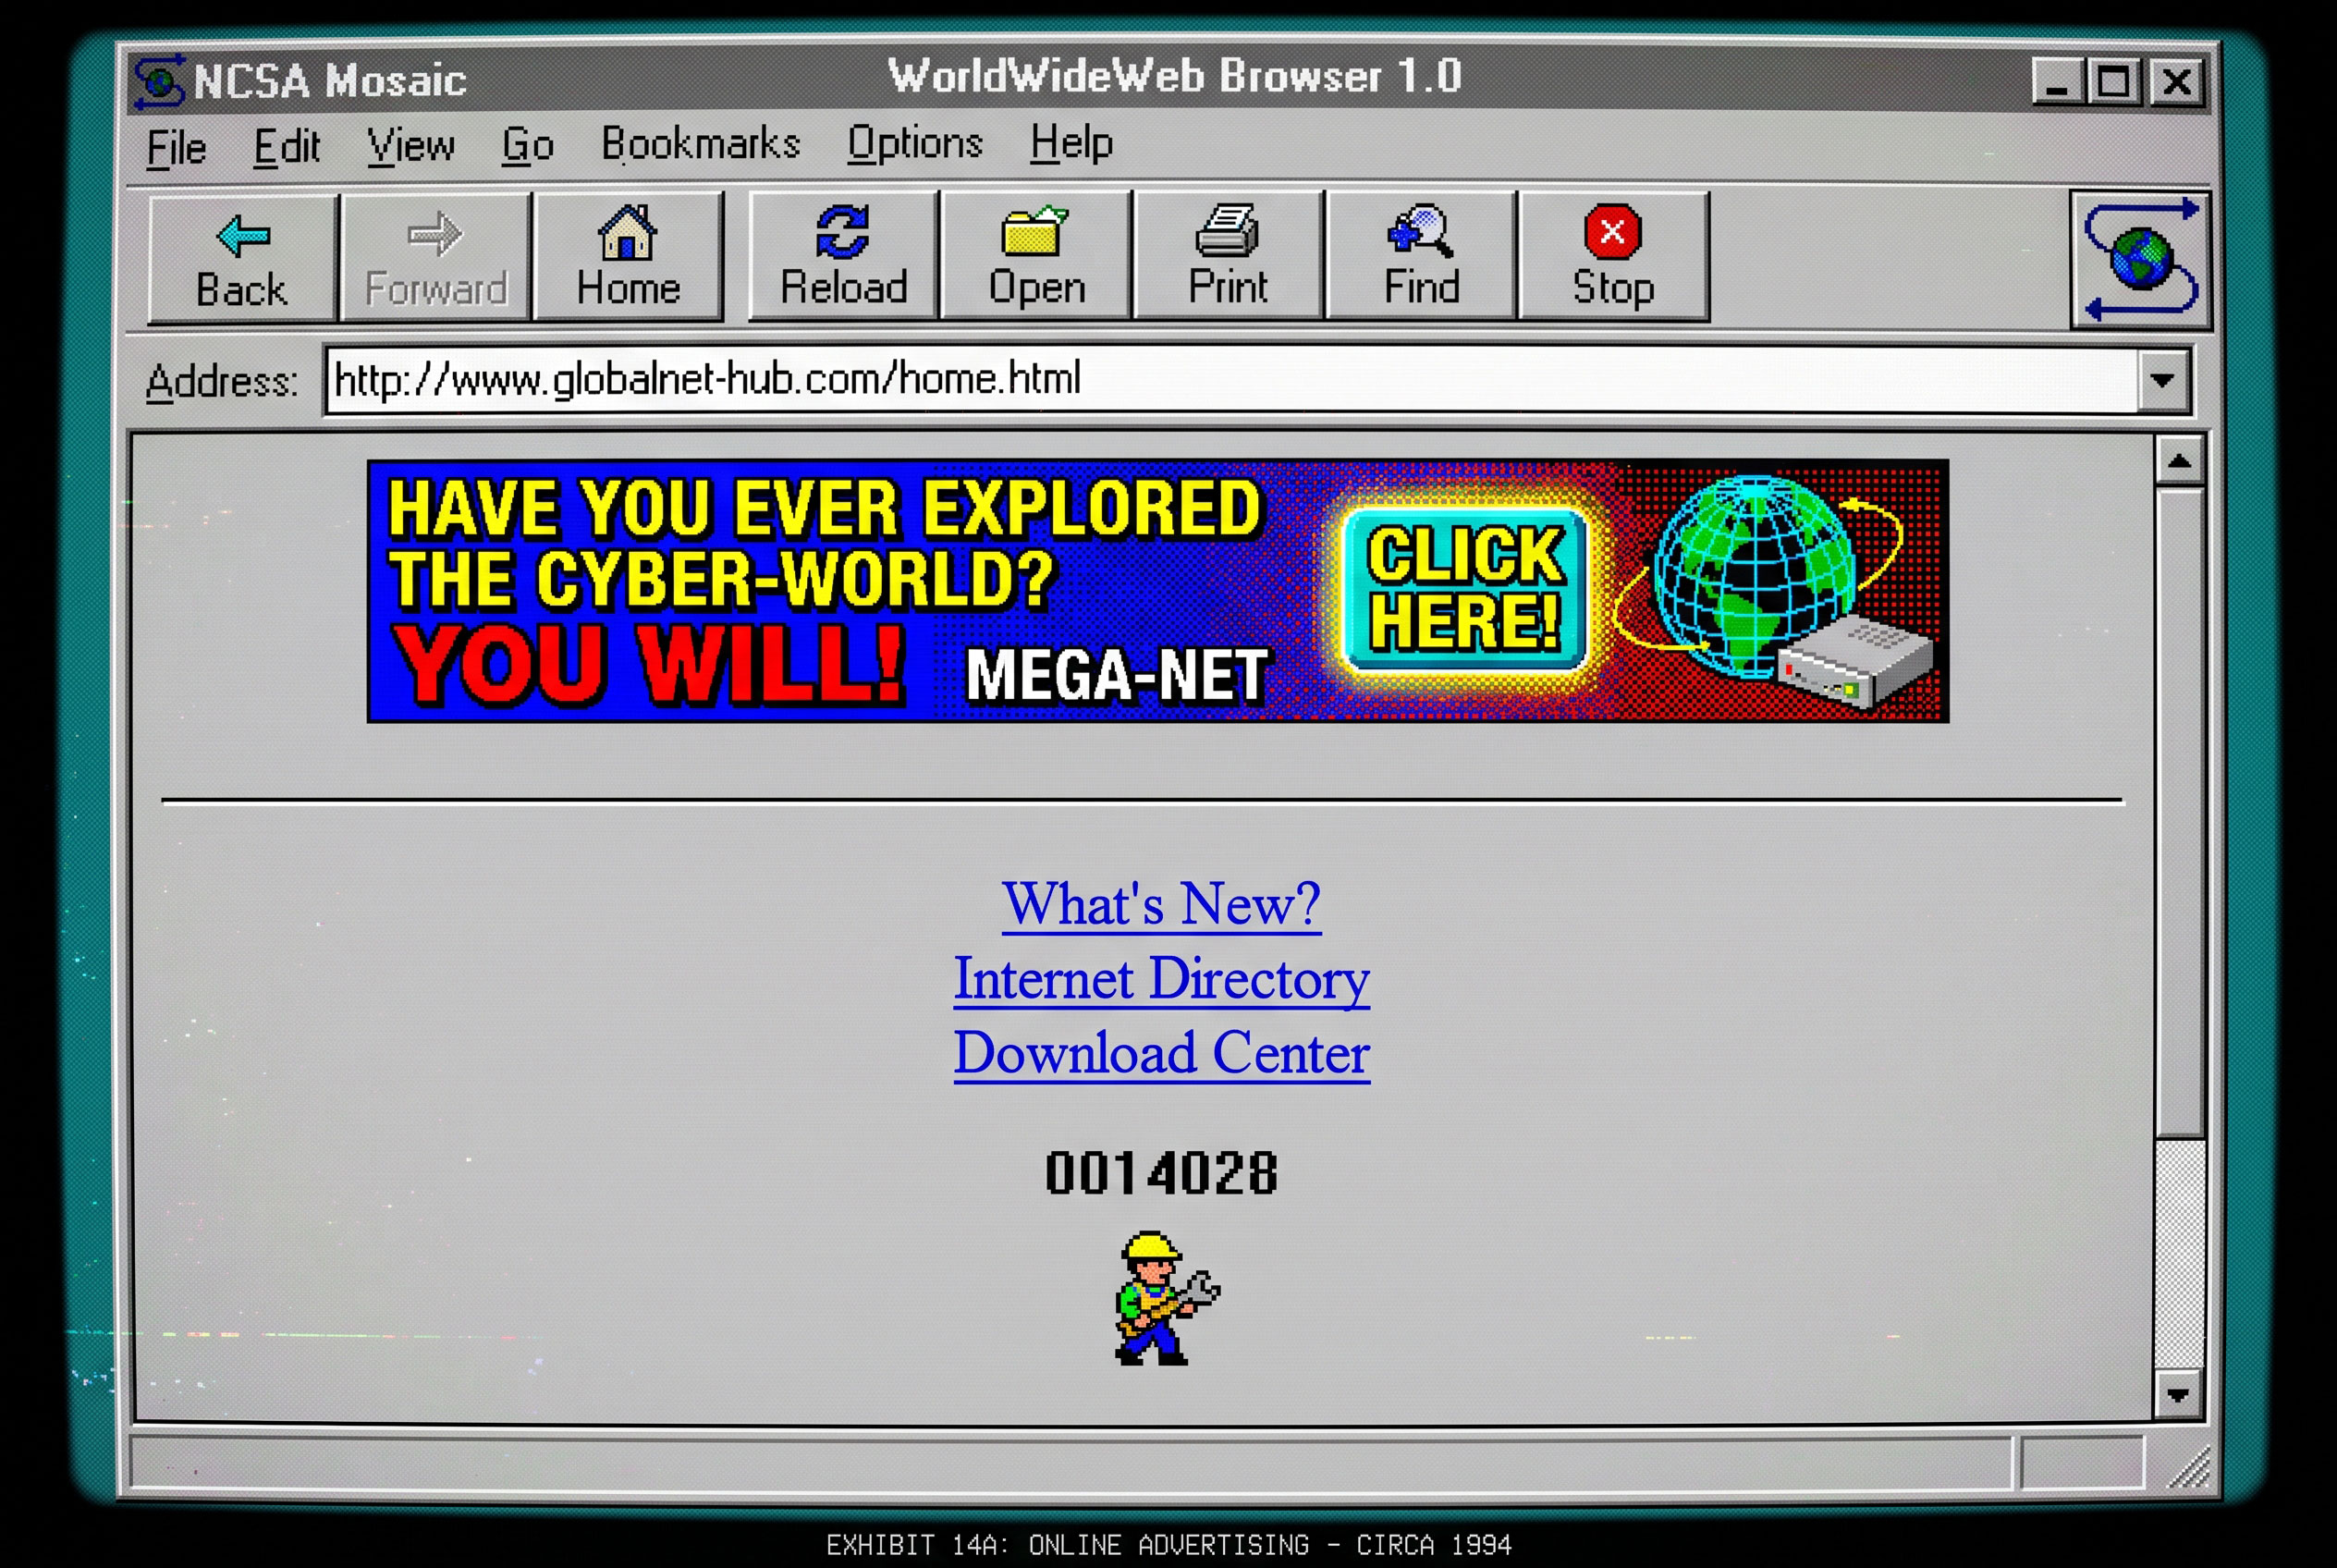The width and height of the screenshot is (2337, 1568).
Task: Go back with the Back arrow button
Action: (242, 259)
